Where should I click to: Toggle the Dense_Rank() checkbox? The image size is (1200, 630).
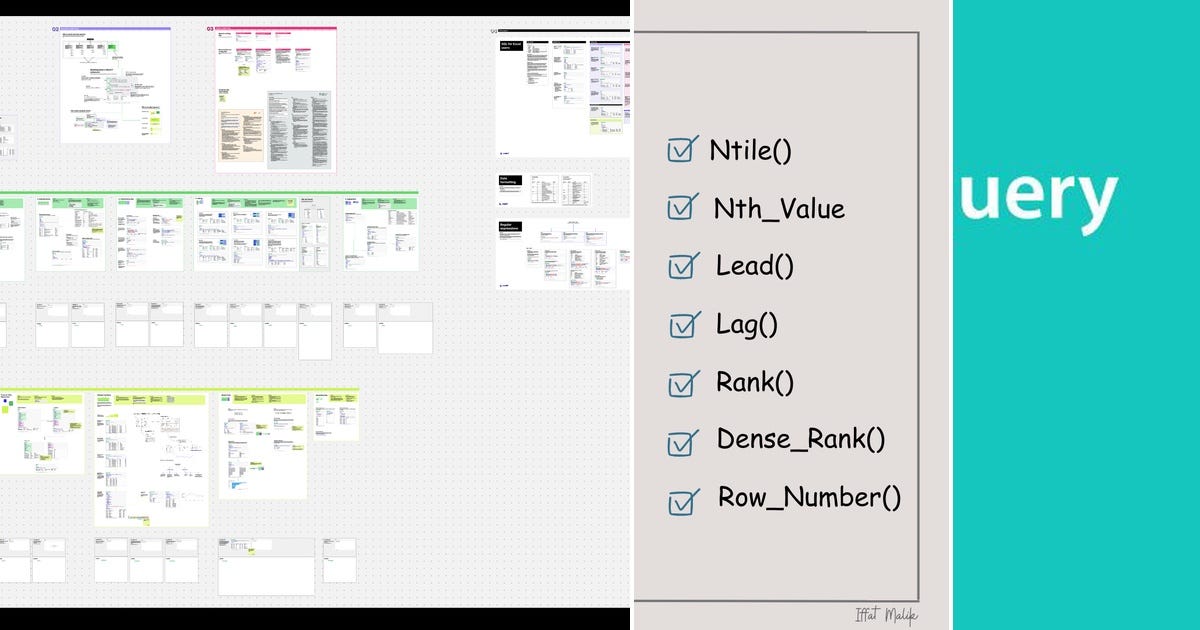pos(684,441)
